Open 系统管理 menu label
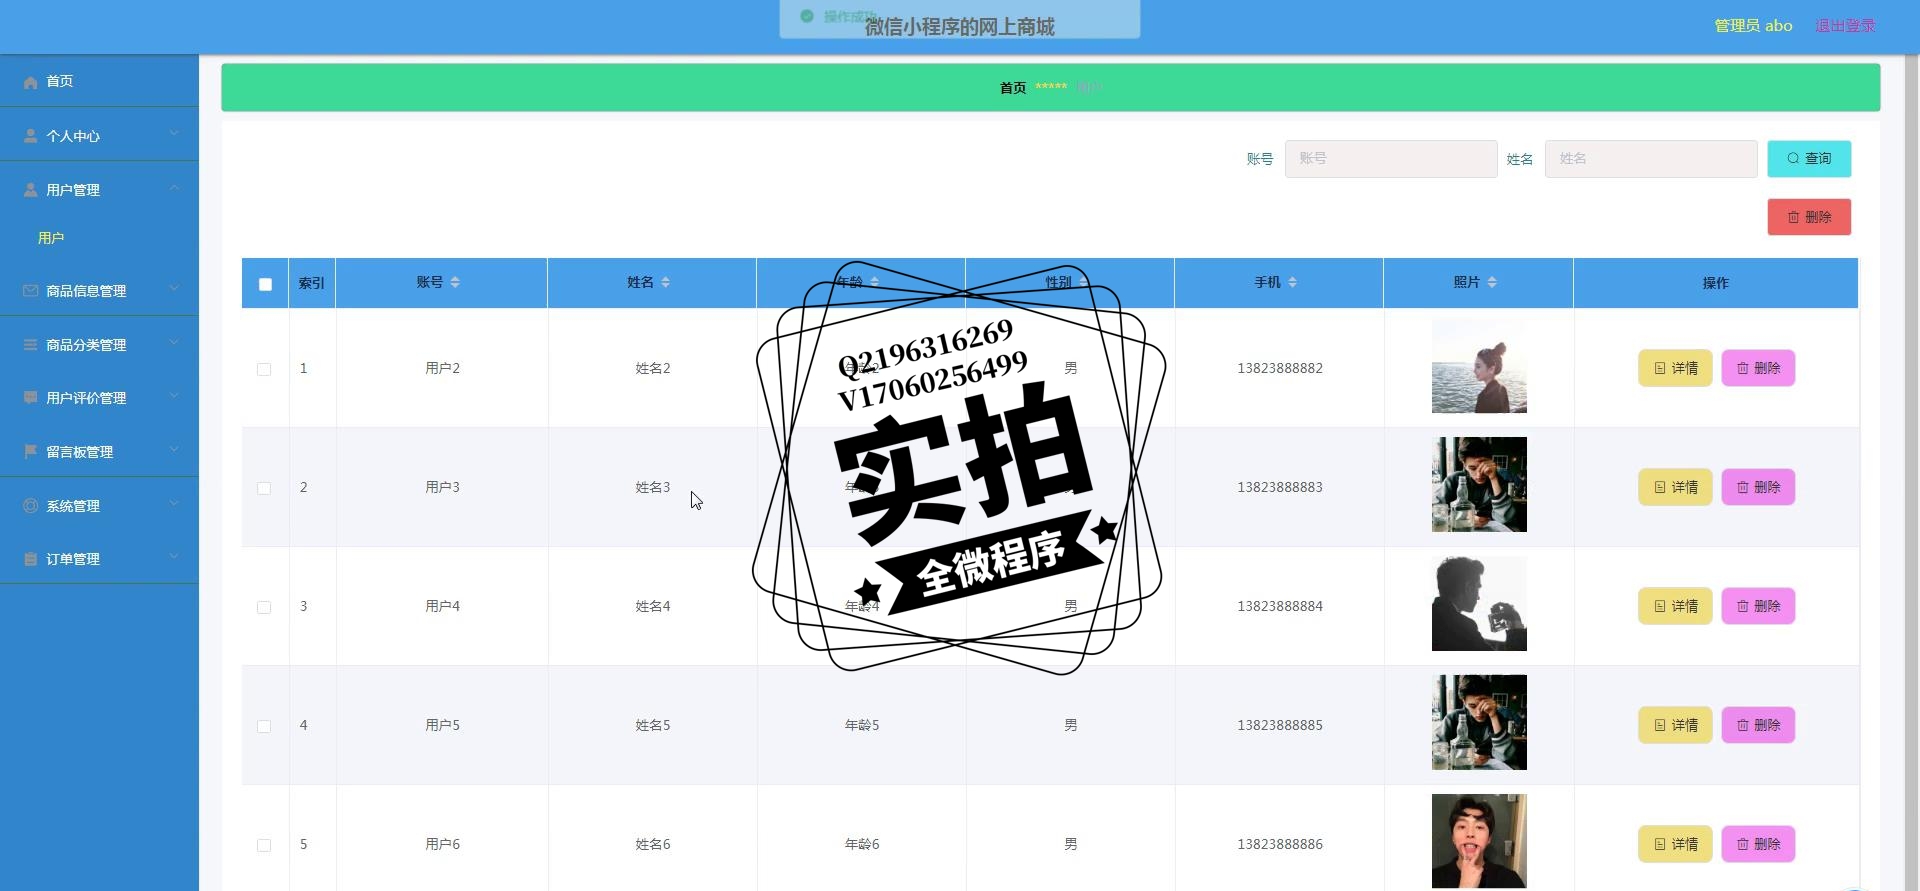1920x891 pixels. (73, 506)
